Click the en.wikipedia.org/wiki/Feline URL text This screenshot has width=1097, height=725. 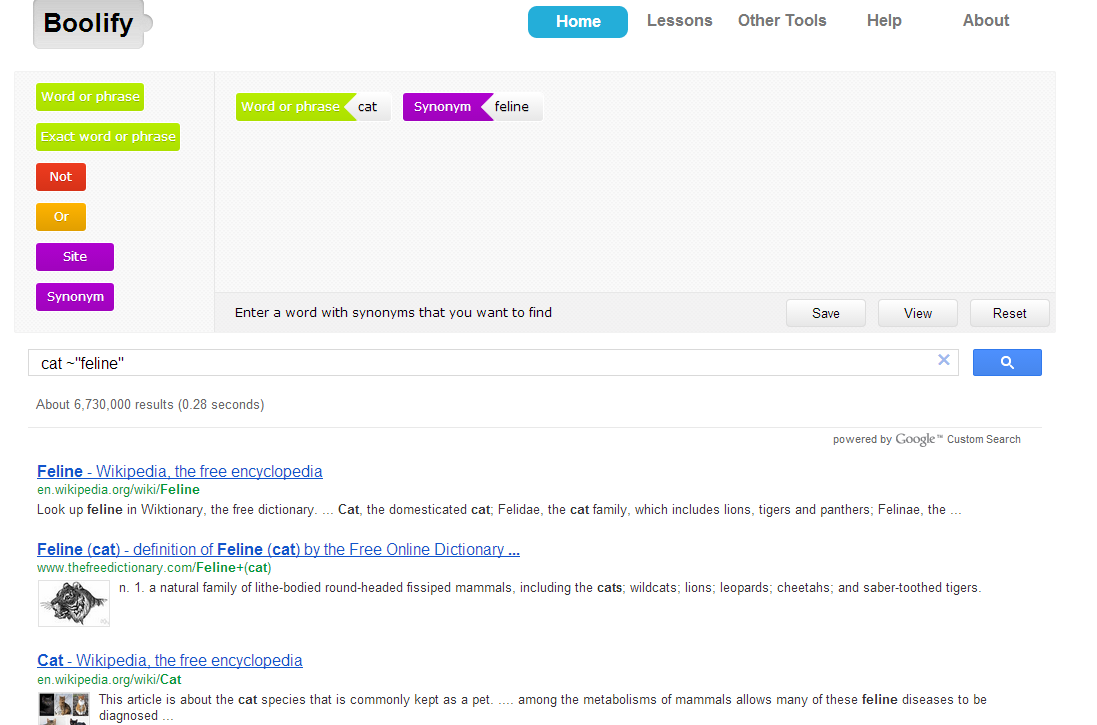118,490
